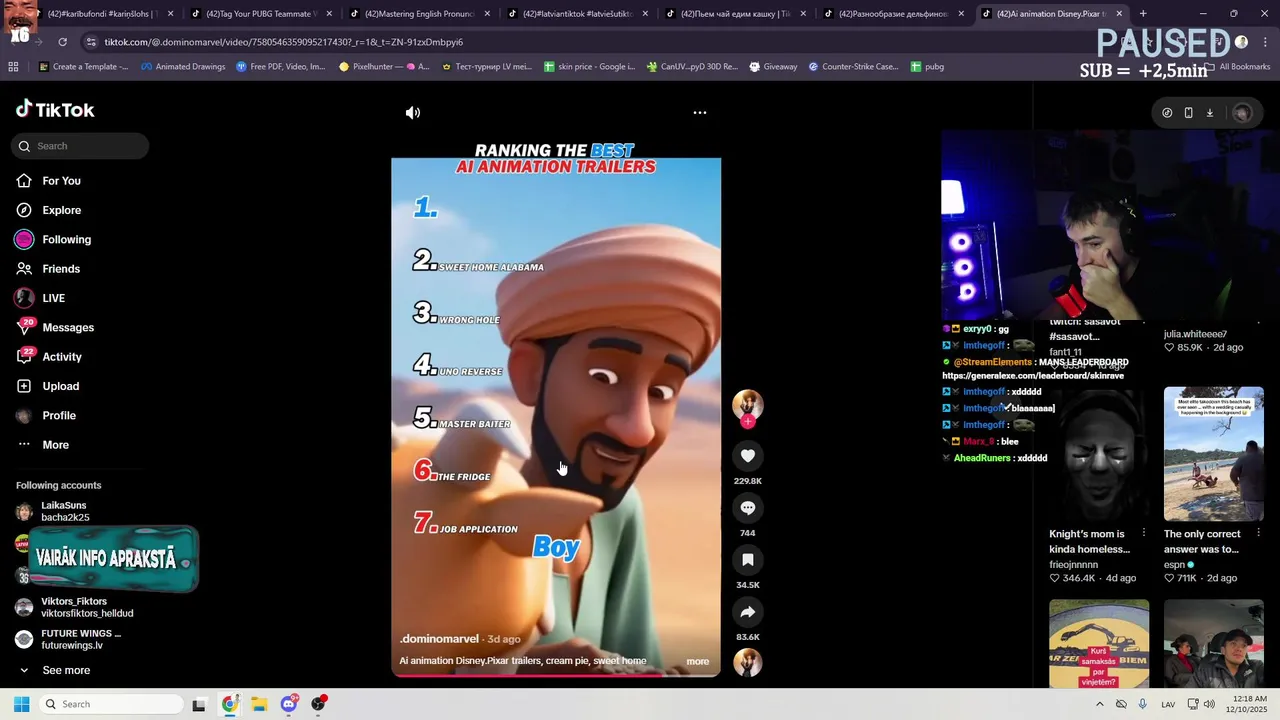
Task: Open the pubg bookmark
Action: 927,67
